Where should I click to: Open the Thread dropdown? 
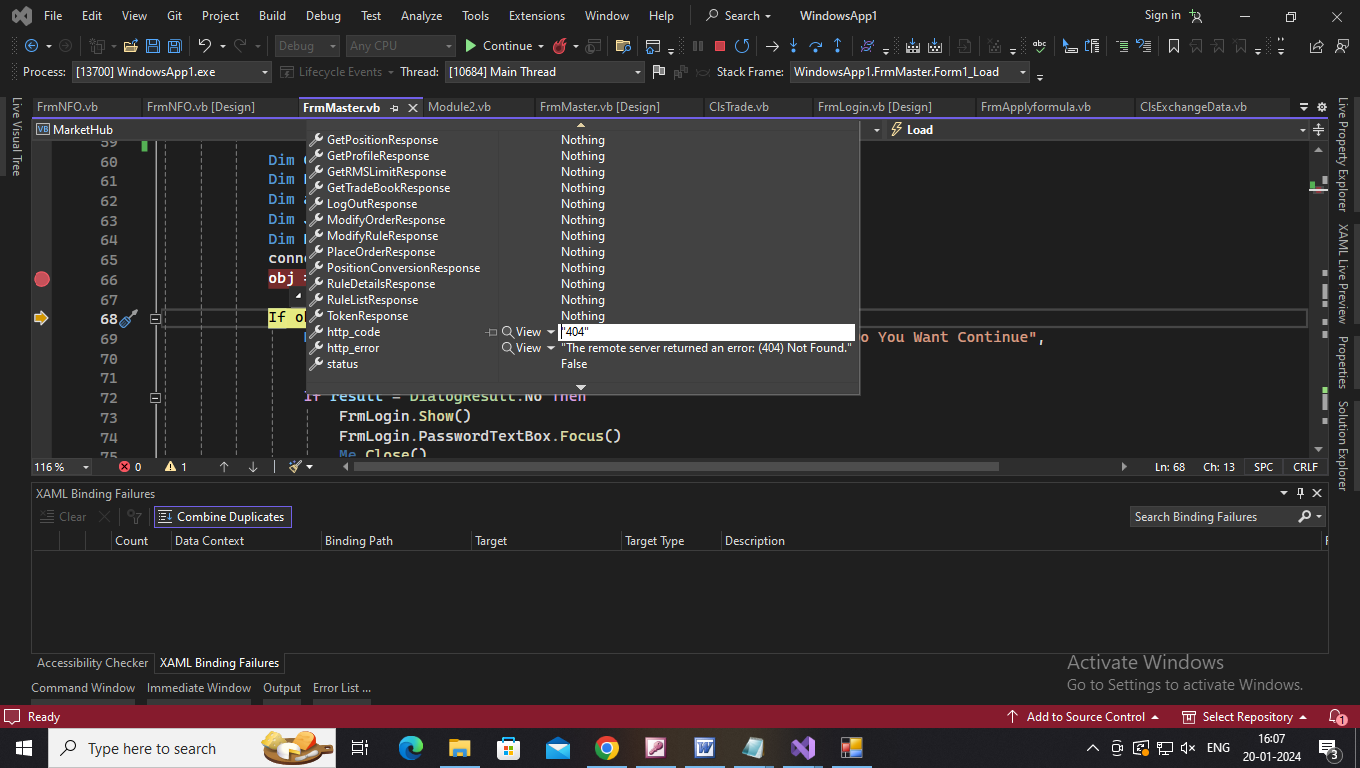[638, 72]
